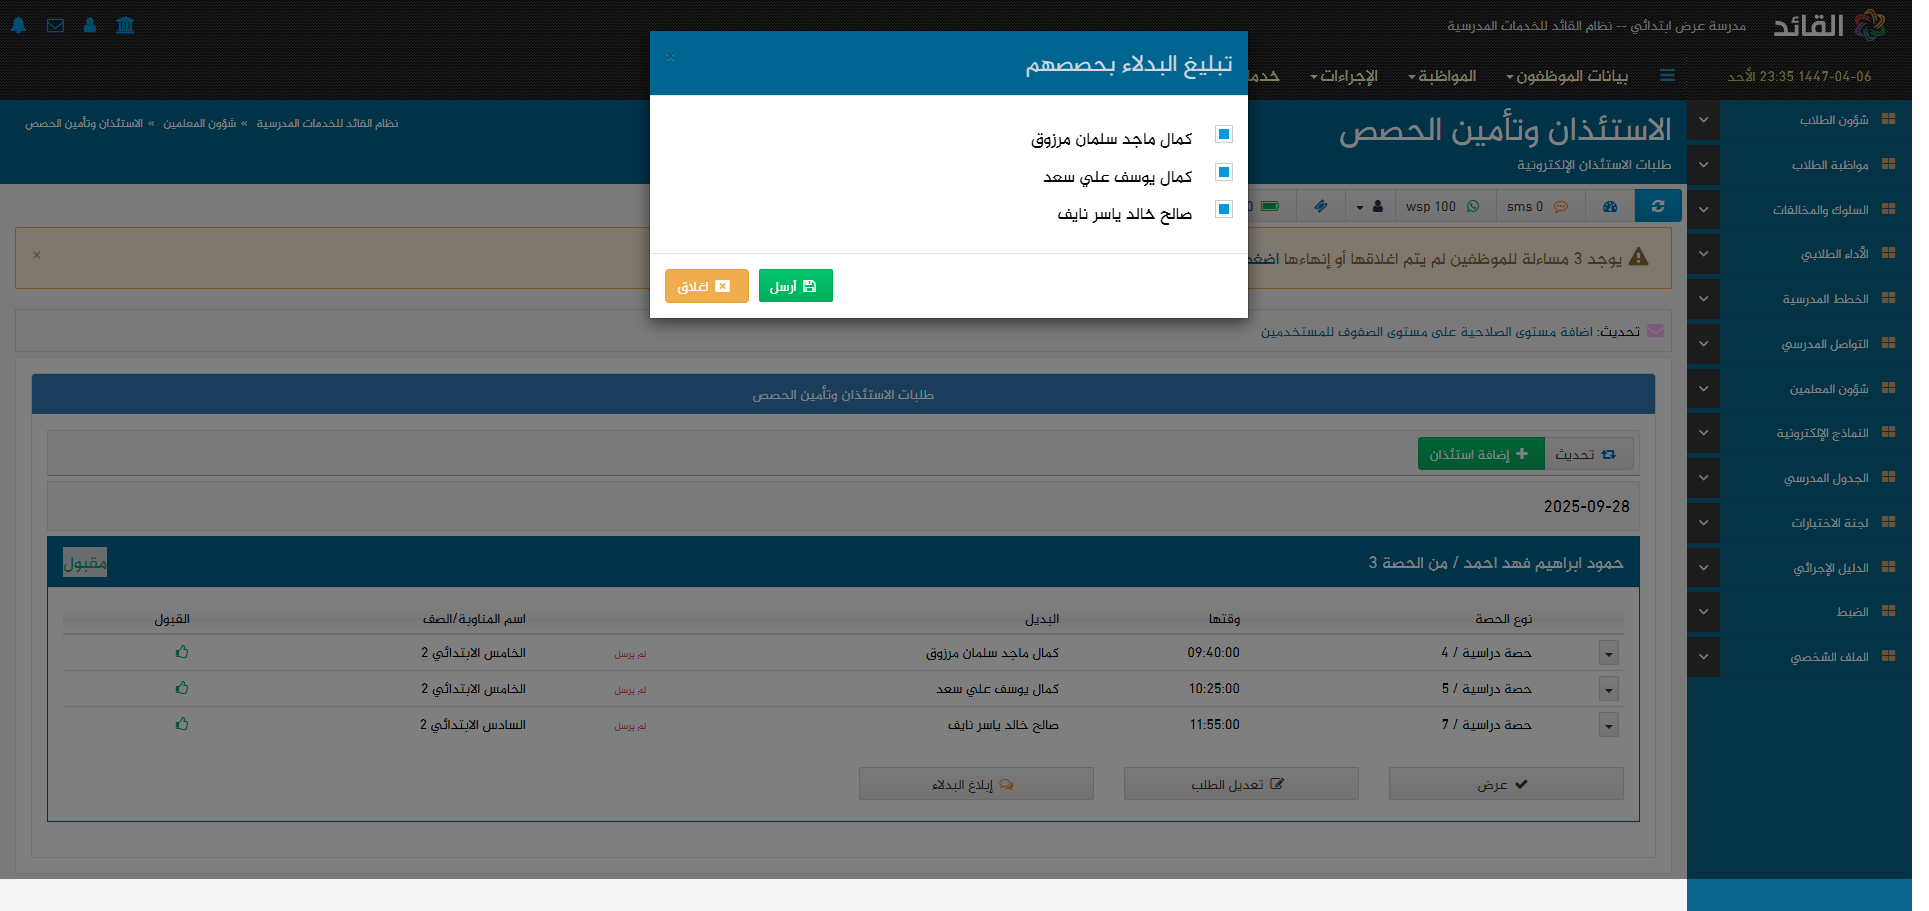
Task: Open the الإجراءات top menu
Action: click(x=1344, y=76)
